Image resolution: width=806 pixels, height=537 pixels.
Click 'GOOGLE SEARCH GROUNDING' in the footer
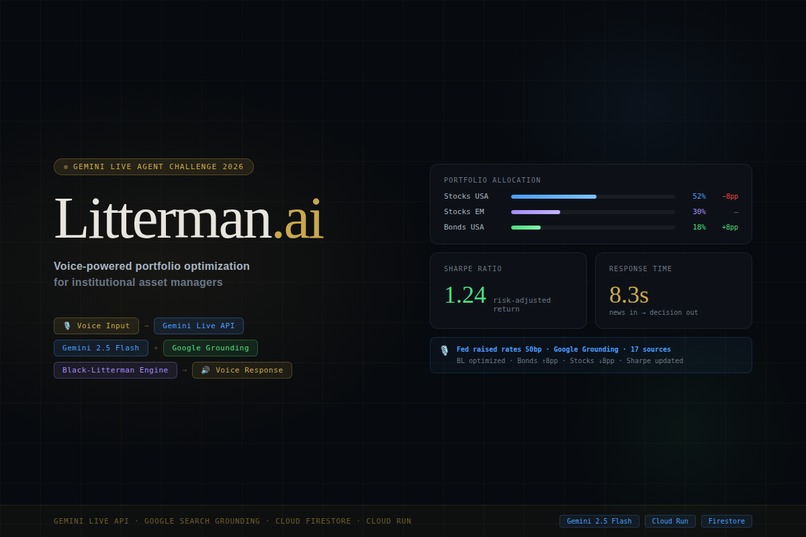(x=202, y=521)
